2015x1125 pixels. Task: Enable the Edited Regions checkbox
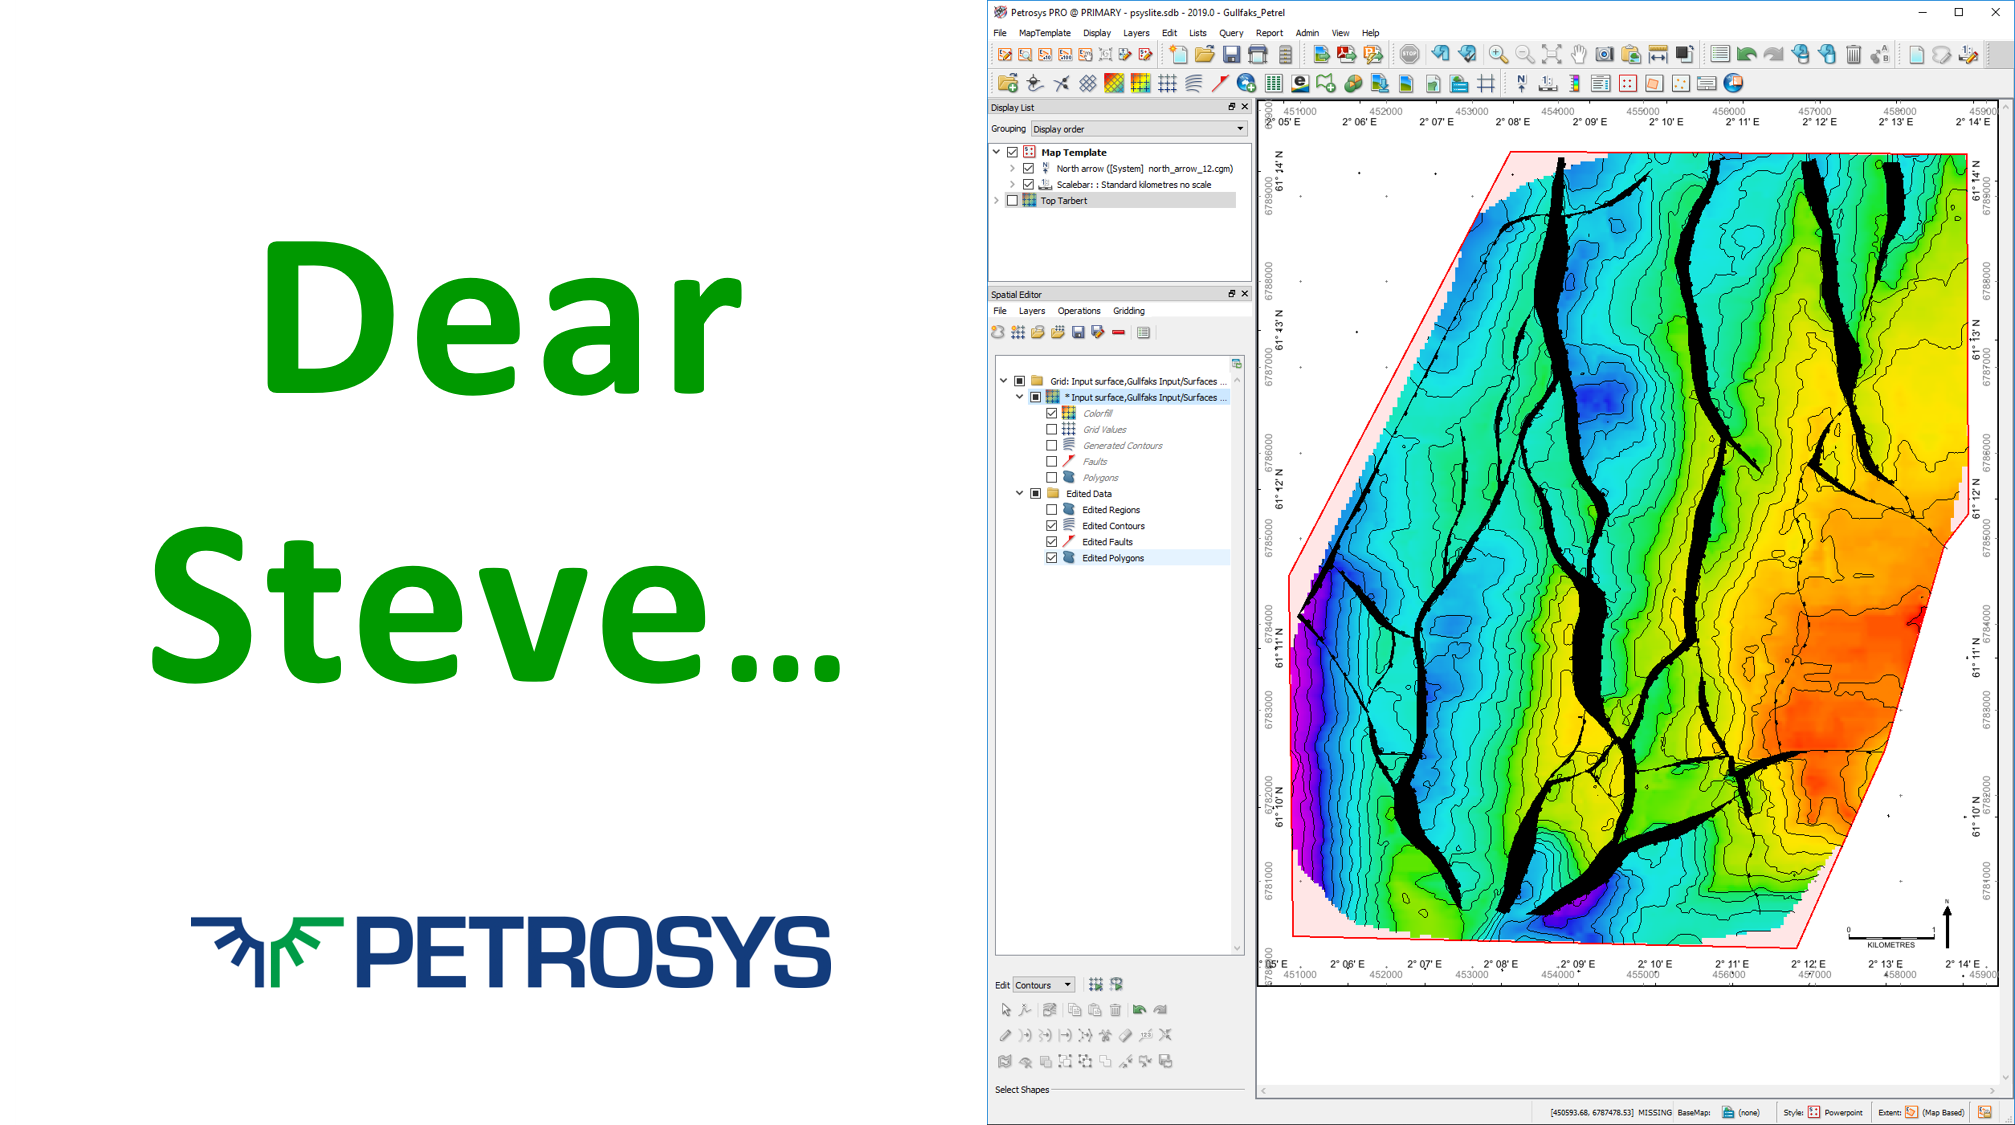pos(1052,510)
